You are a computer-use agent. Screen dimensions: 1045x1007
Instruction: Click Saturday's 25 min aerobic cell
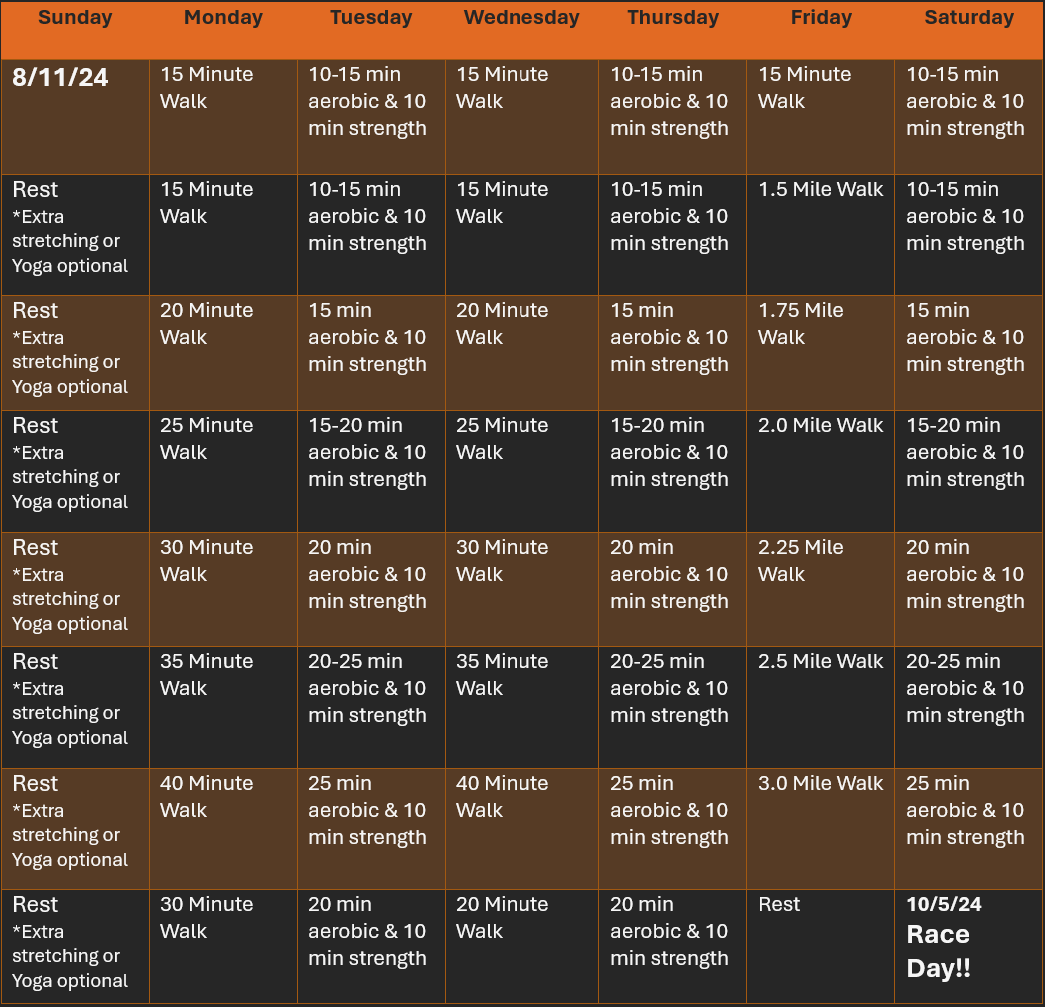(969, 829)
